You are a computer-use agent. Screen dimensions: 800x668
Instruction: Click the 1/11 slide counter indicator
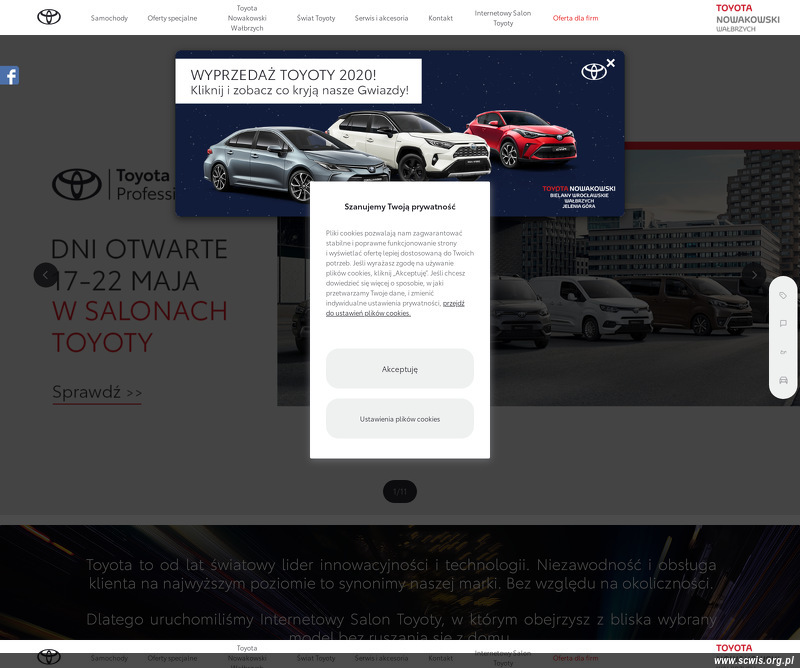pos(400,492)
